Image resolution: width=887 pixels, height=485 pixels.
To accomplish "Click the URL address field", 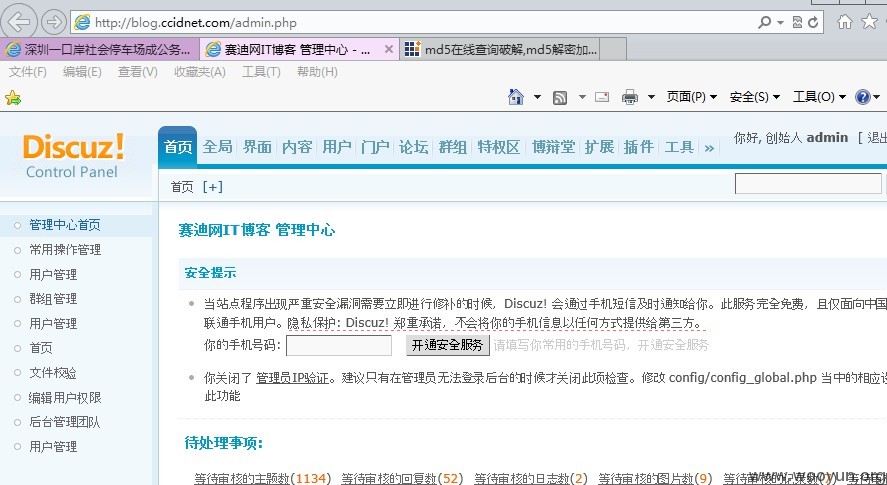I will click(x=413, y=23).
